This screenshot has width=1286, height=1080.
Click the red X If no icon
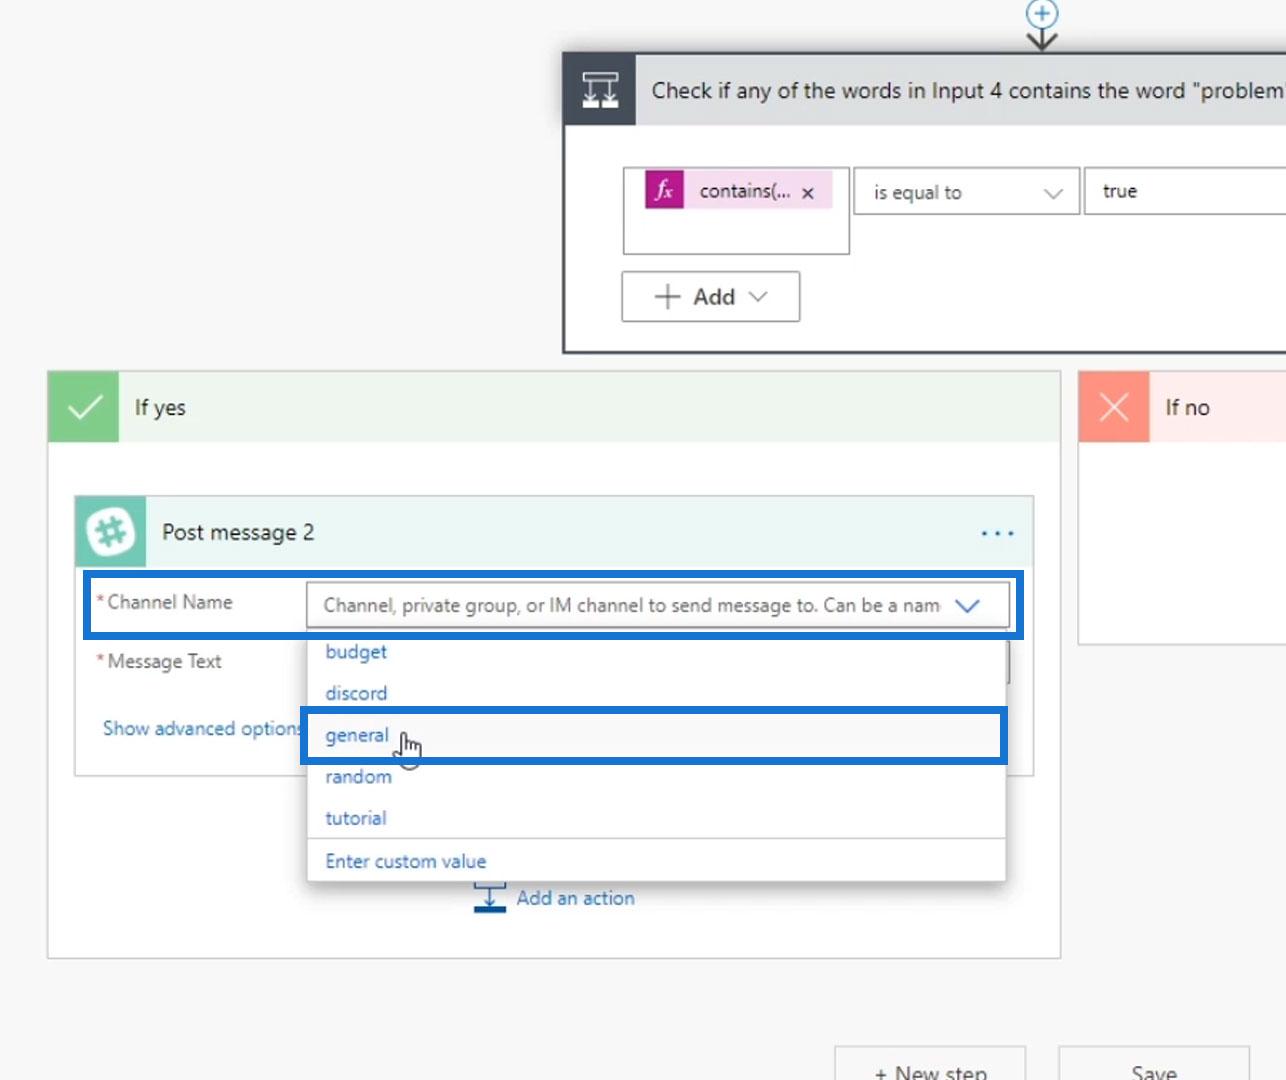click(1114, 407)
